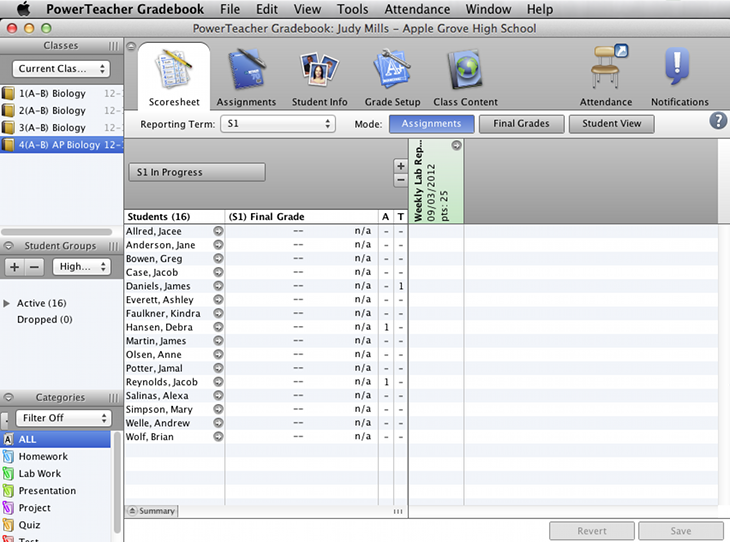Click arrow icon next to Case, Jacob
The image size is (730, 542).
(218, 272)
